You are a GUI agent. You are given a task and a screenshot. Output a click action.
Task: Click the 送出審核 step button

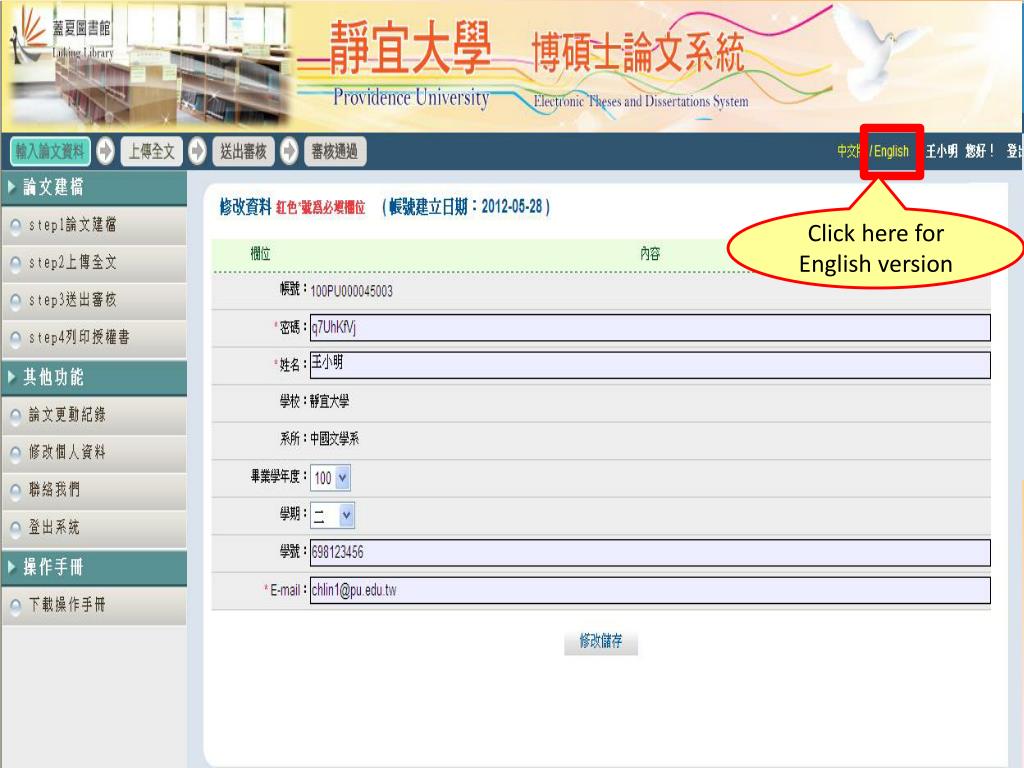(x=243, y=152)
